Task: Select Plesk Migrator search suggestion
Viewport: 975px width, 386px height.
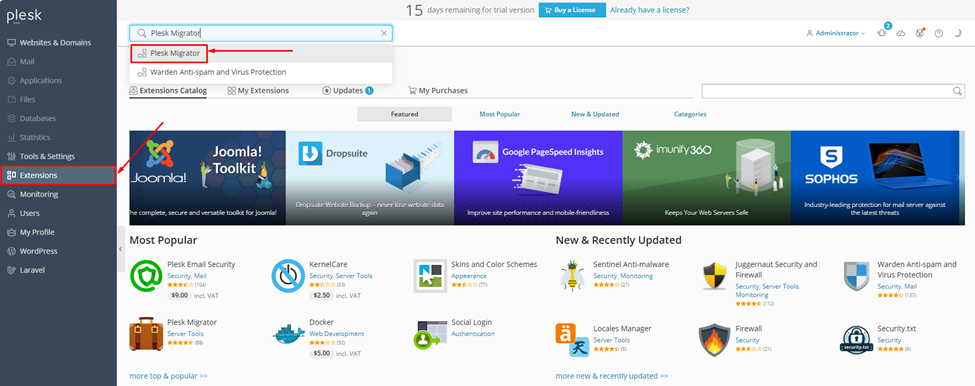Action: 261,53
